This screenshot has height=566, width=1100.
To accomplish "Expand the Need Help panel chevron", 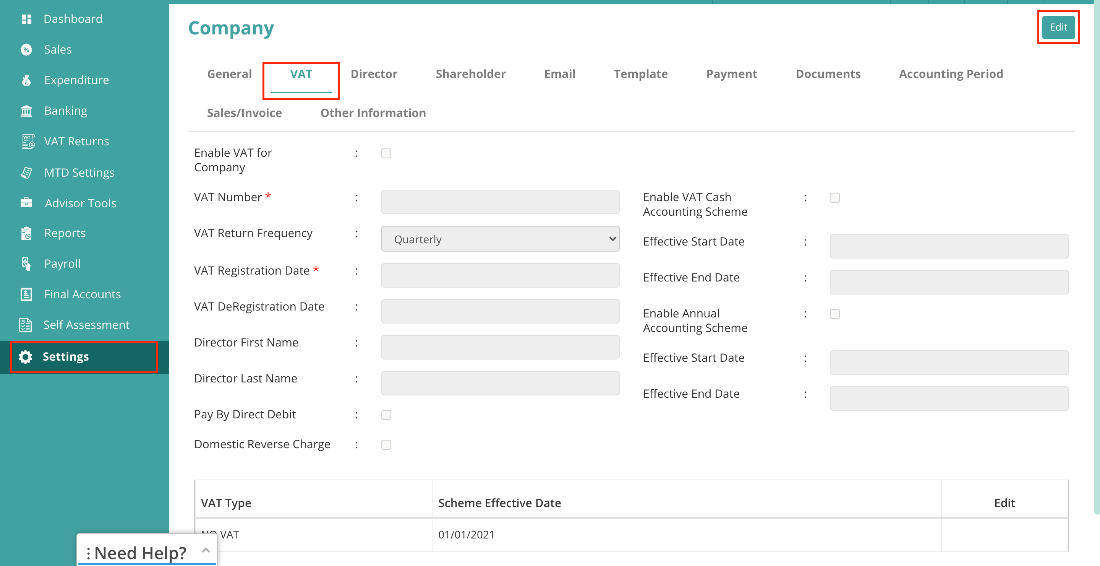I will coord(206,551).
